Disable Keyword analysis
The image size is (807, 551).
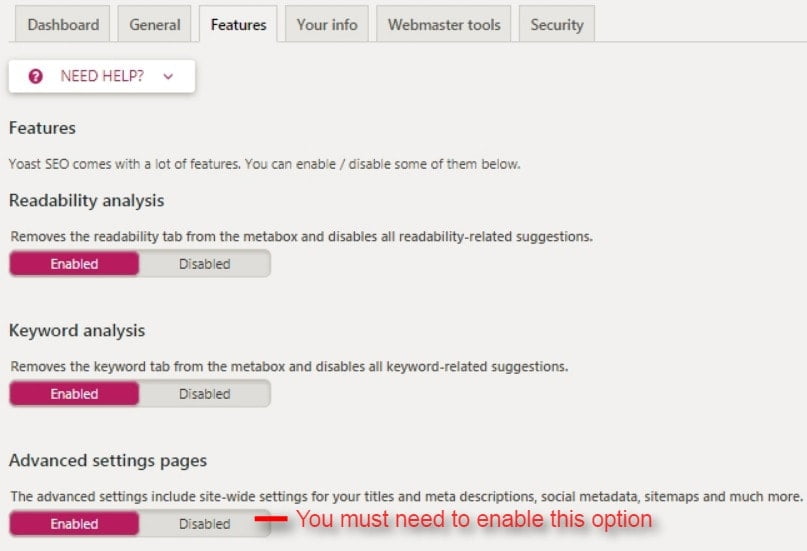pyautogui.click(x=204, y=394)
